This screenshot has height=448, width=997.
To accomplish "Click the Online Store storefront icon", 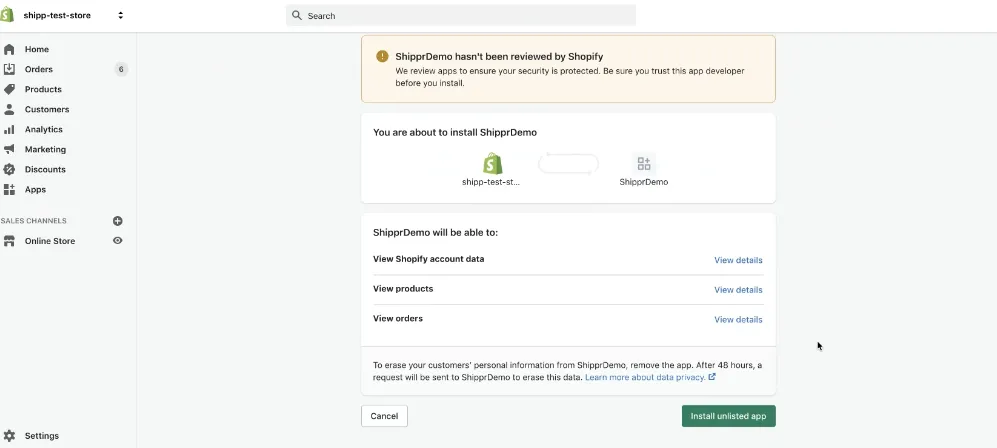I will pos(9,241).
